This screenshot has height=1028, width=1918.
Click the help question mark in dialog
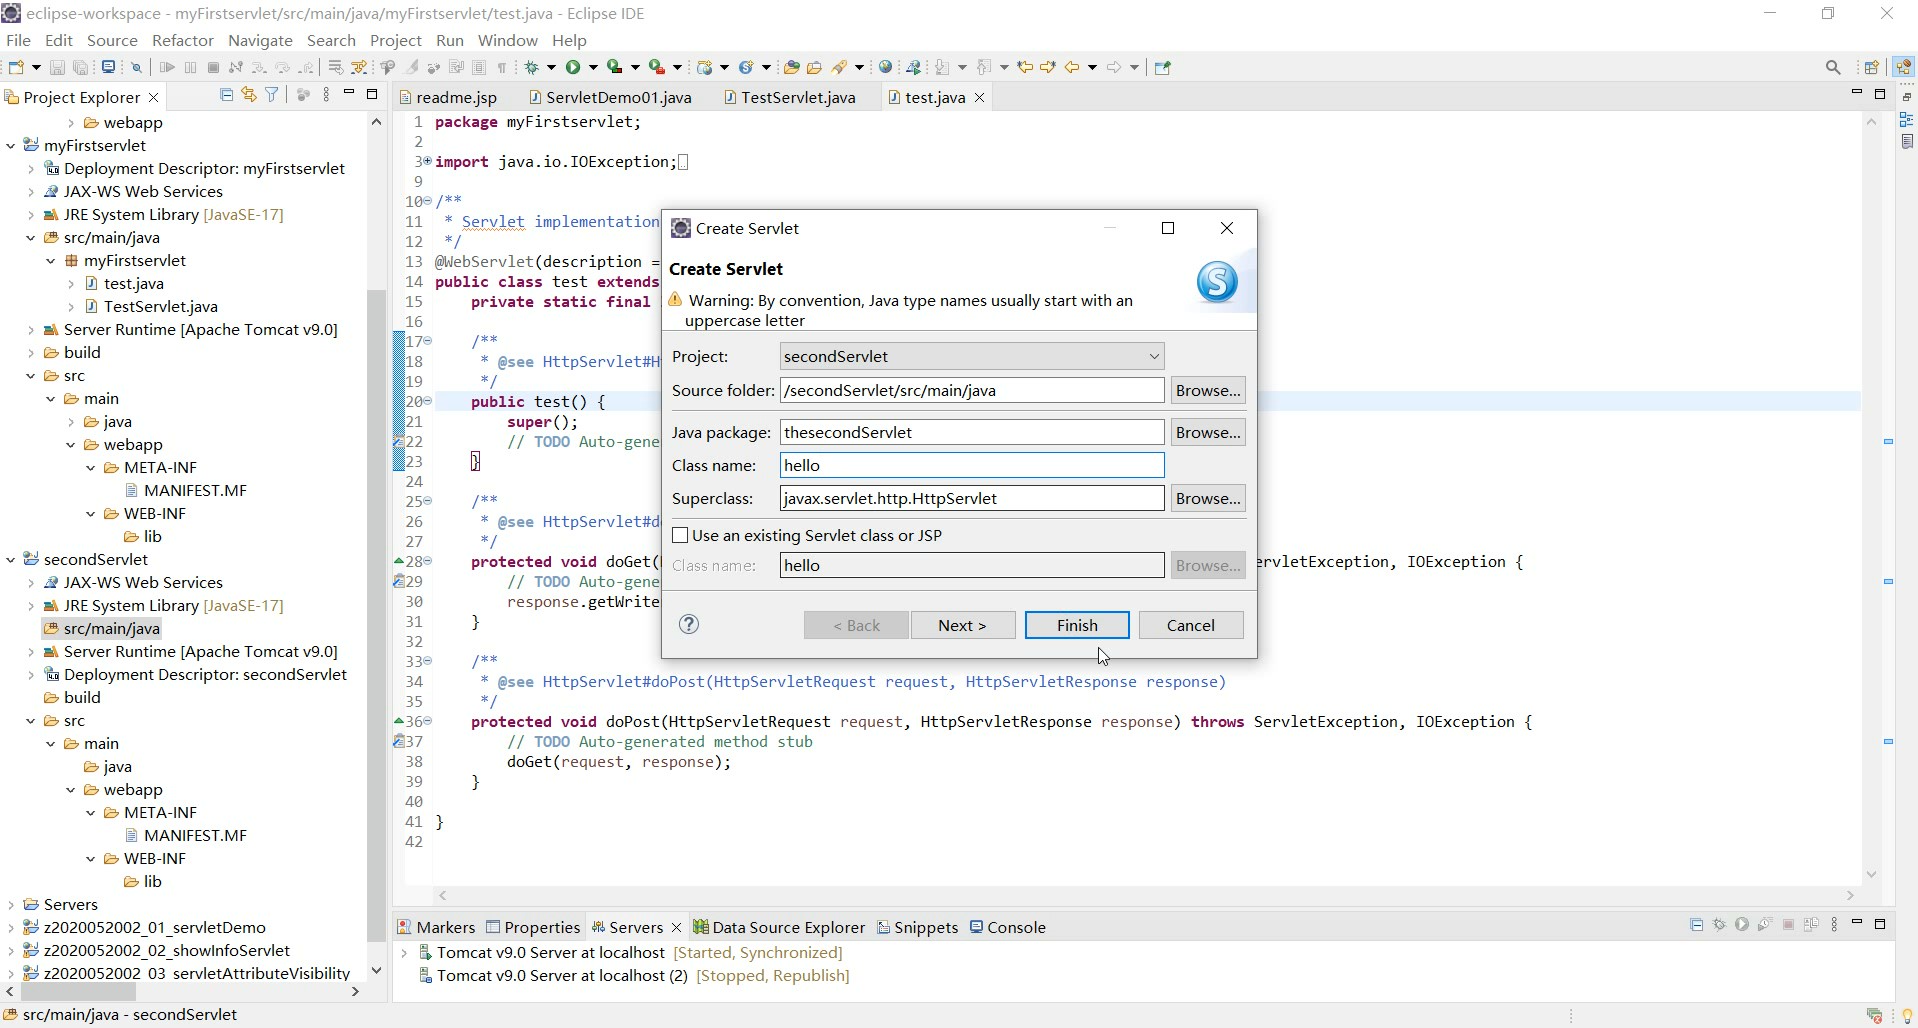coord(688,625)
